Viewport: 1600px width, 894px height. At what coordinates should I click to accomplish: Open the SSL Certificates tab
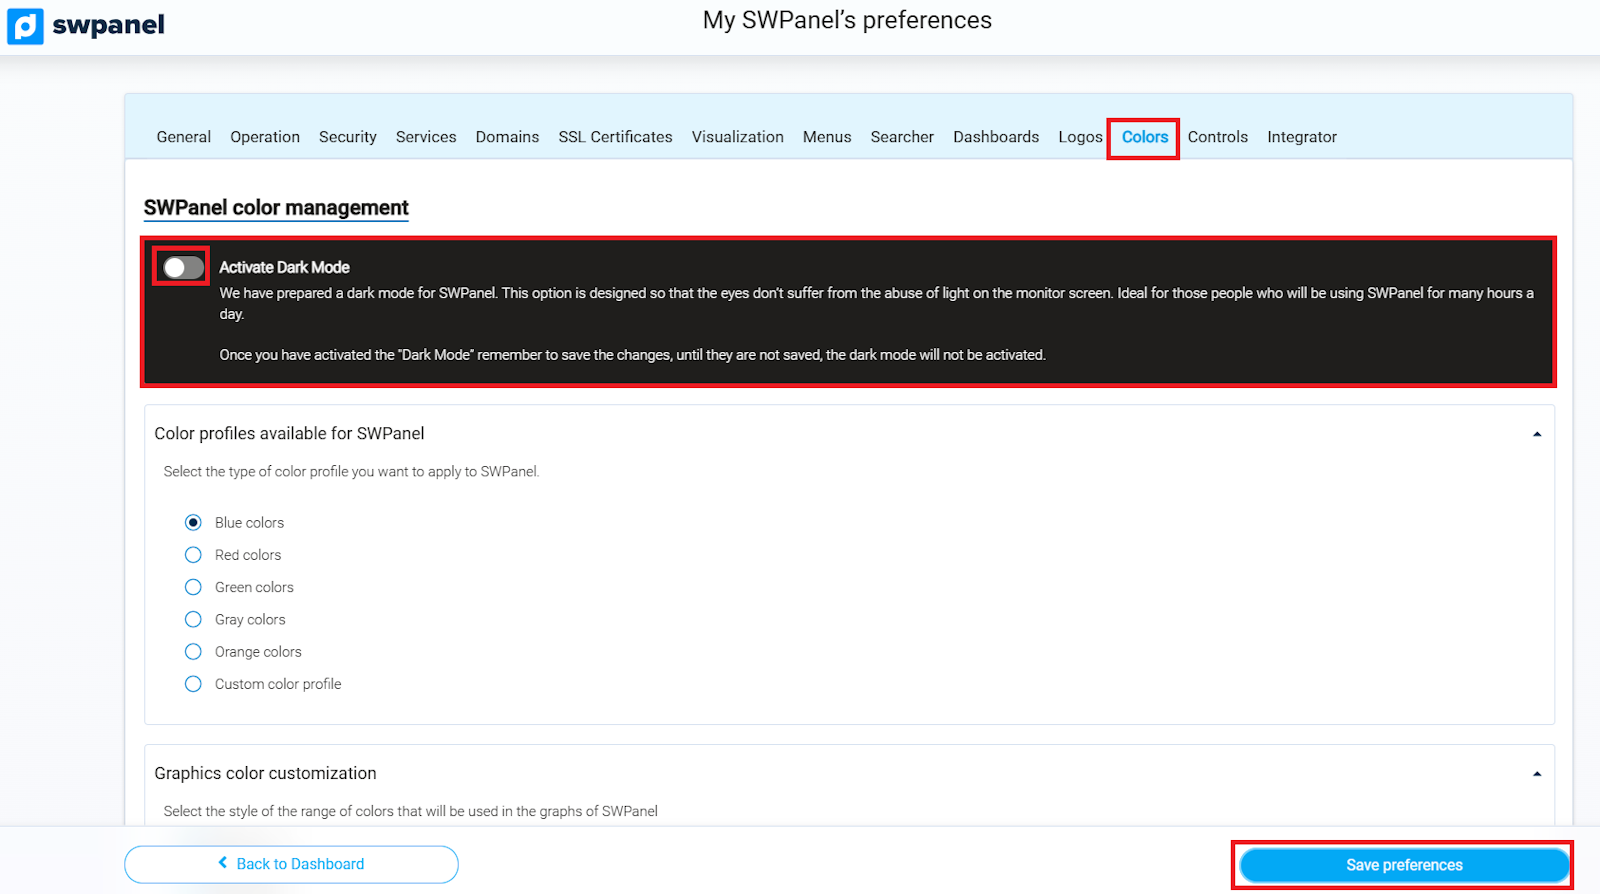(615, 137)
